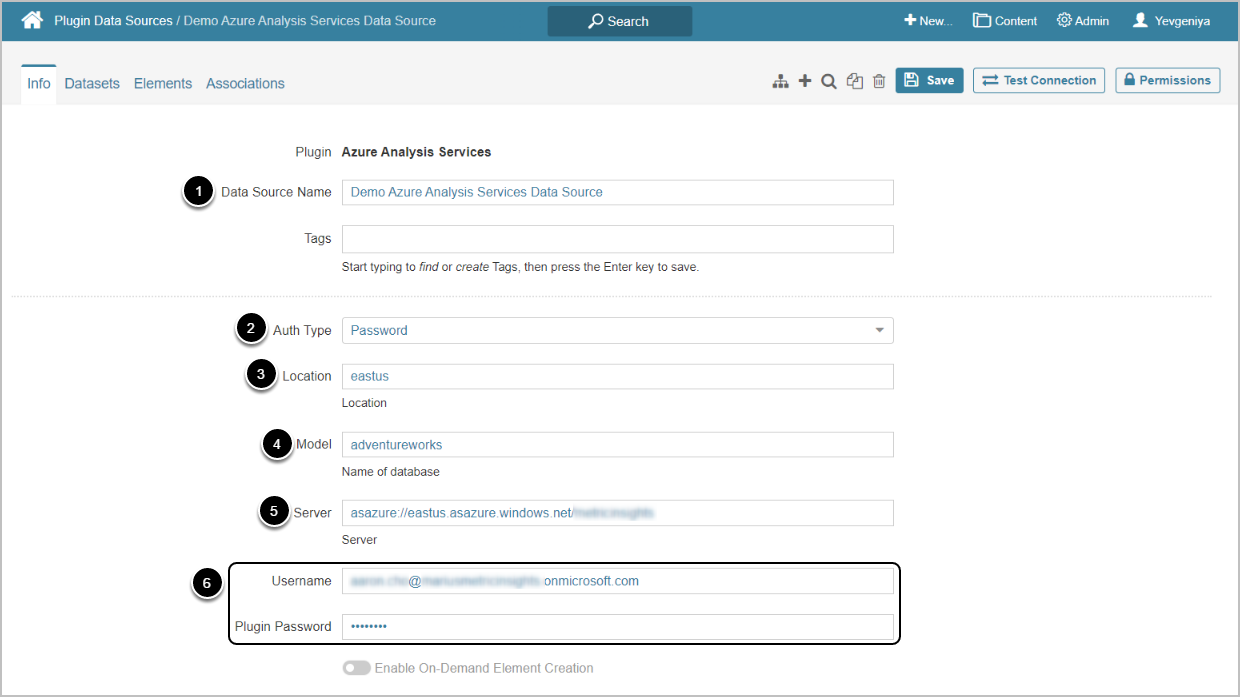Open the hierarchy diagram icon in toolbar
The height and width of the screenshot is (697, 1240).
tap(781, 81)
